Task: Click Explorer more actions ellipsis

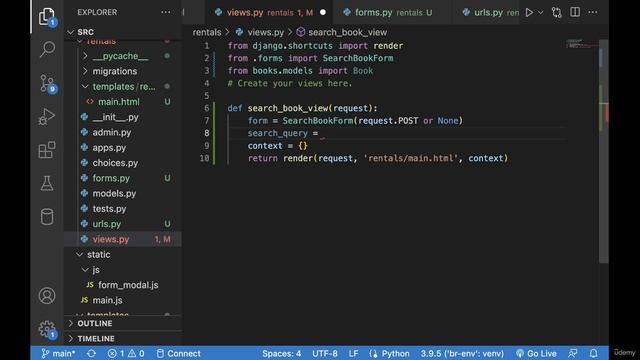Action: click(x=166, y=12)
